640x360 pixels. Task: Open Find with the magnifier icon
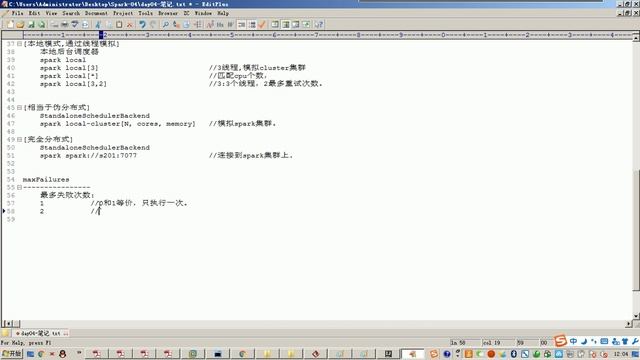click(165, 24)
